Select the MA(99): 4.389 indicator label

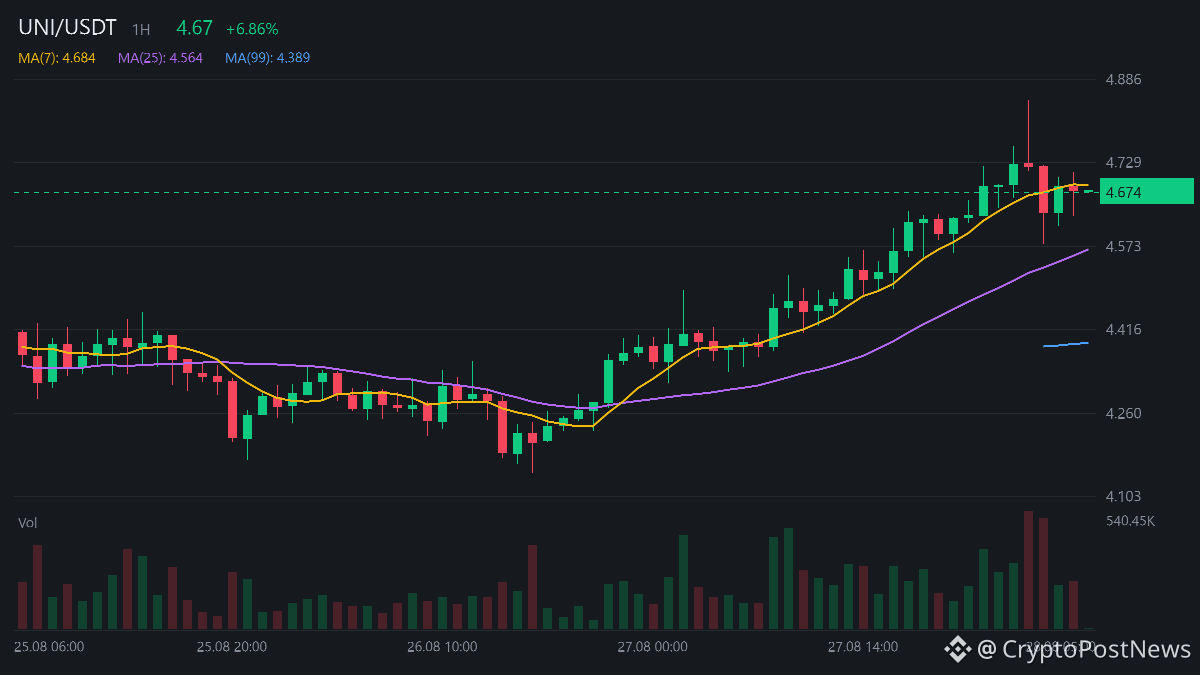click(267, 58)
